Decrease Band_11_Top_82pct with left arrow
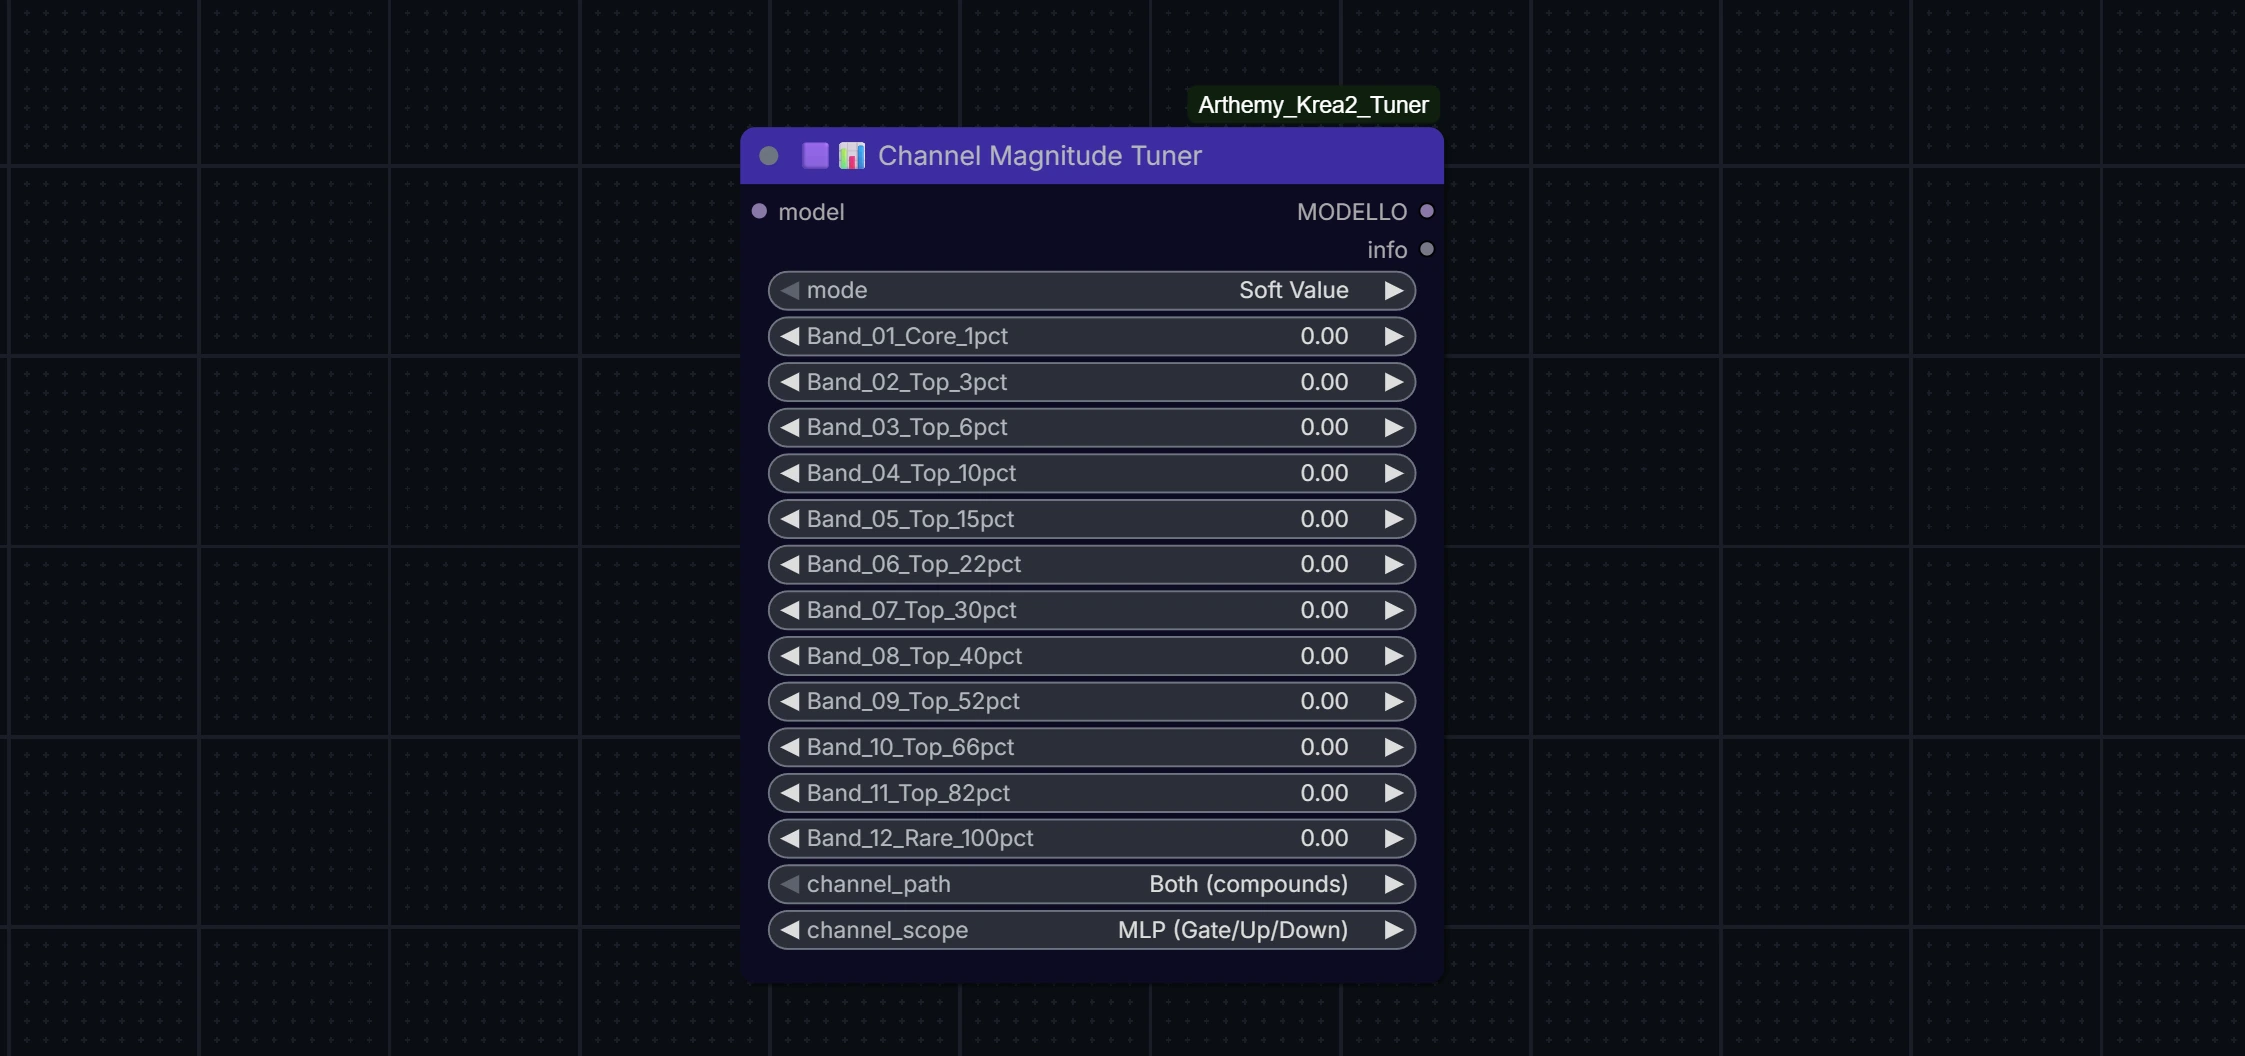The image size is (2245, 1056). click(790, 793)
